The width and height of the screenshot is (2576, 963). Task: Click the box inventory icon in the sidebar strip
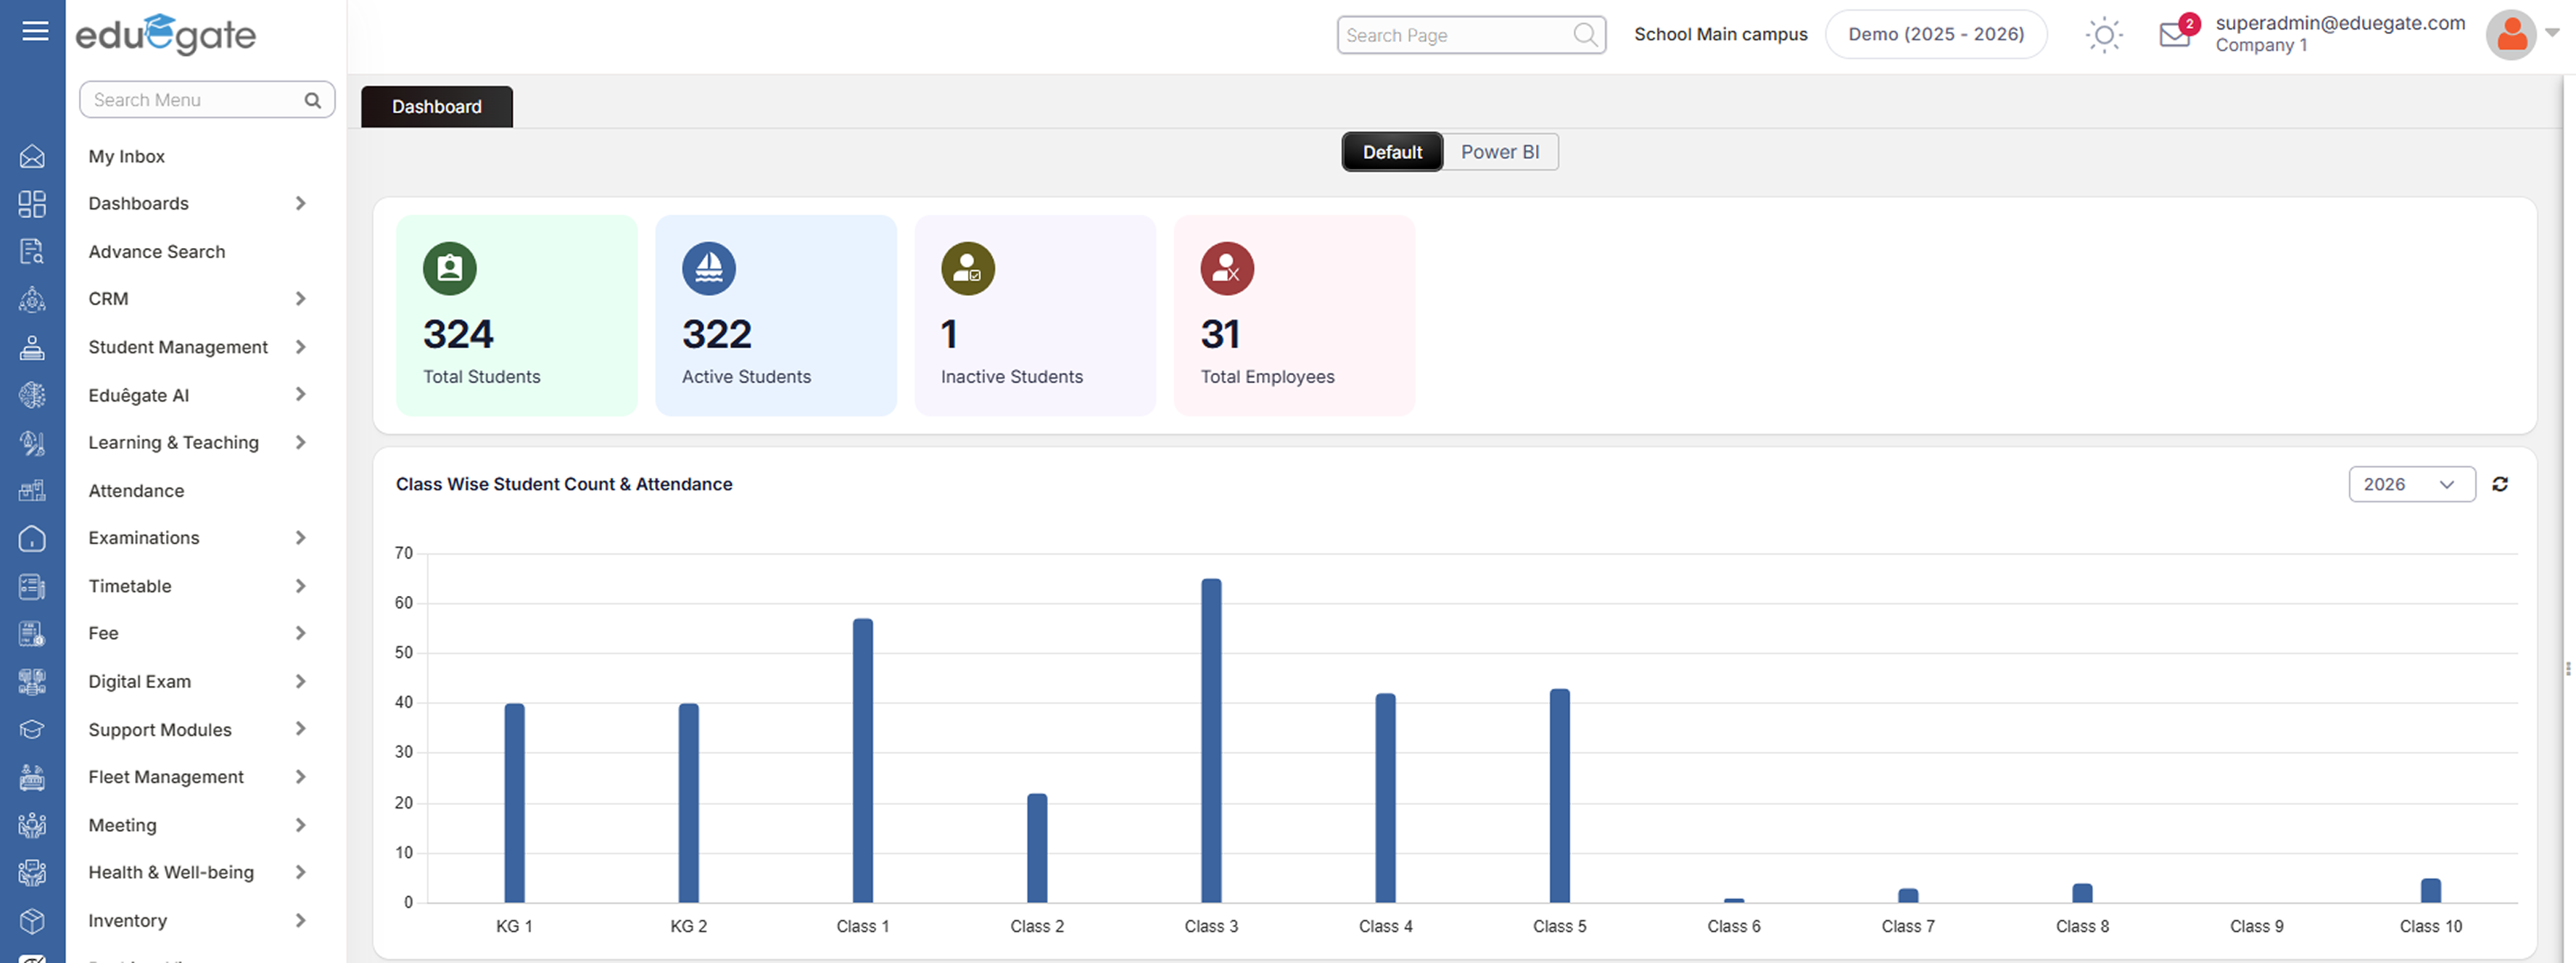click(x=32, y=921)
